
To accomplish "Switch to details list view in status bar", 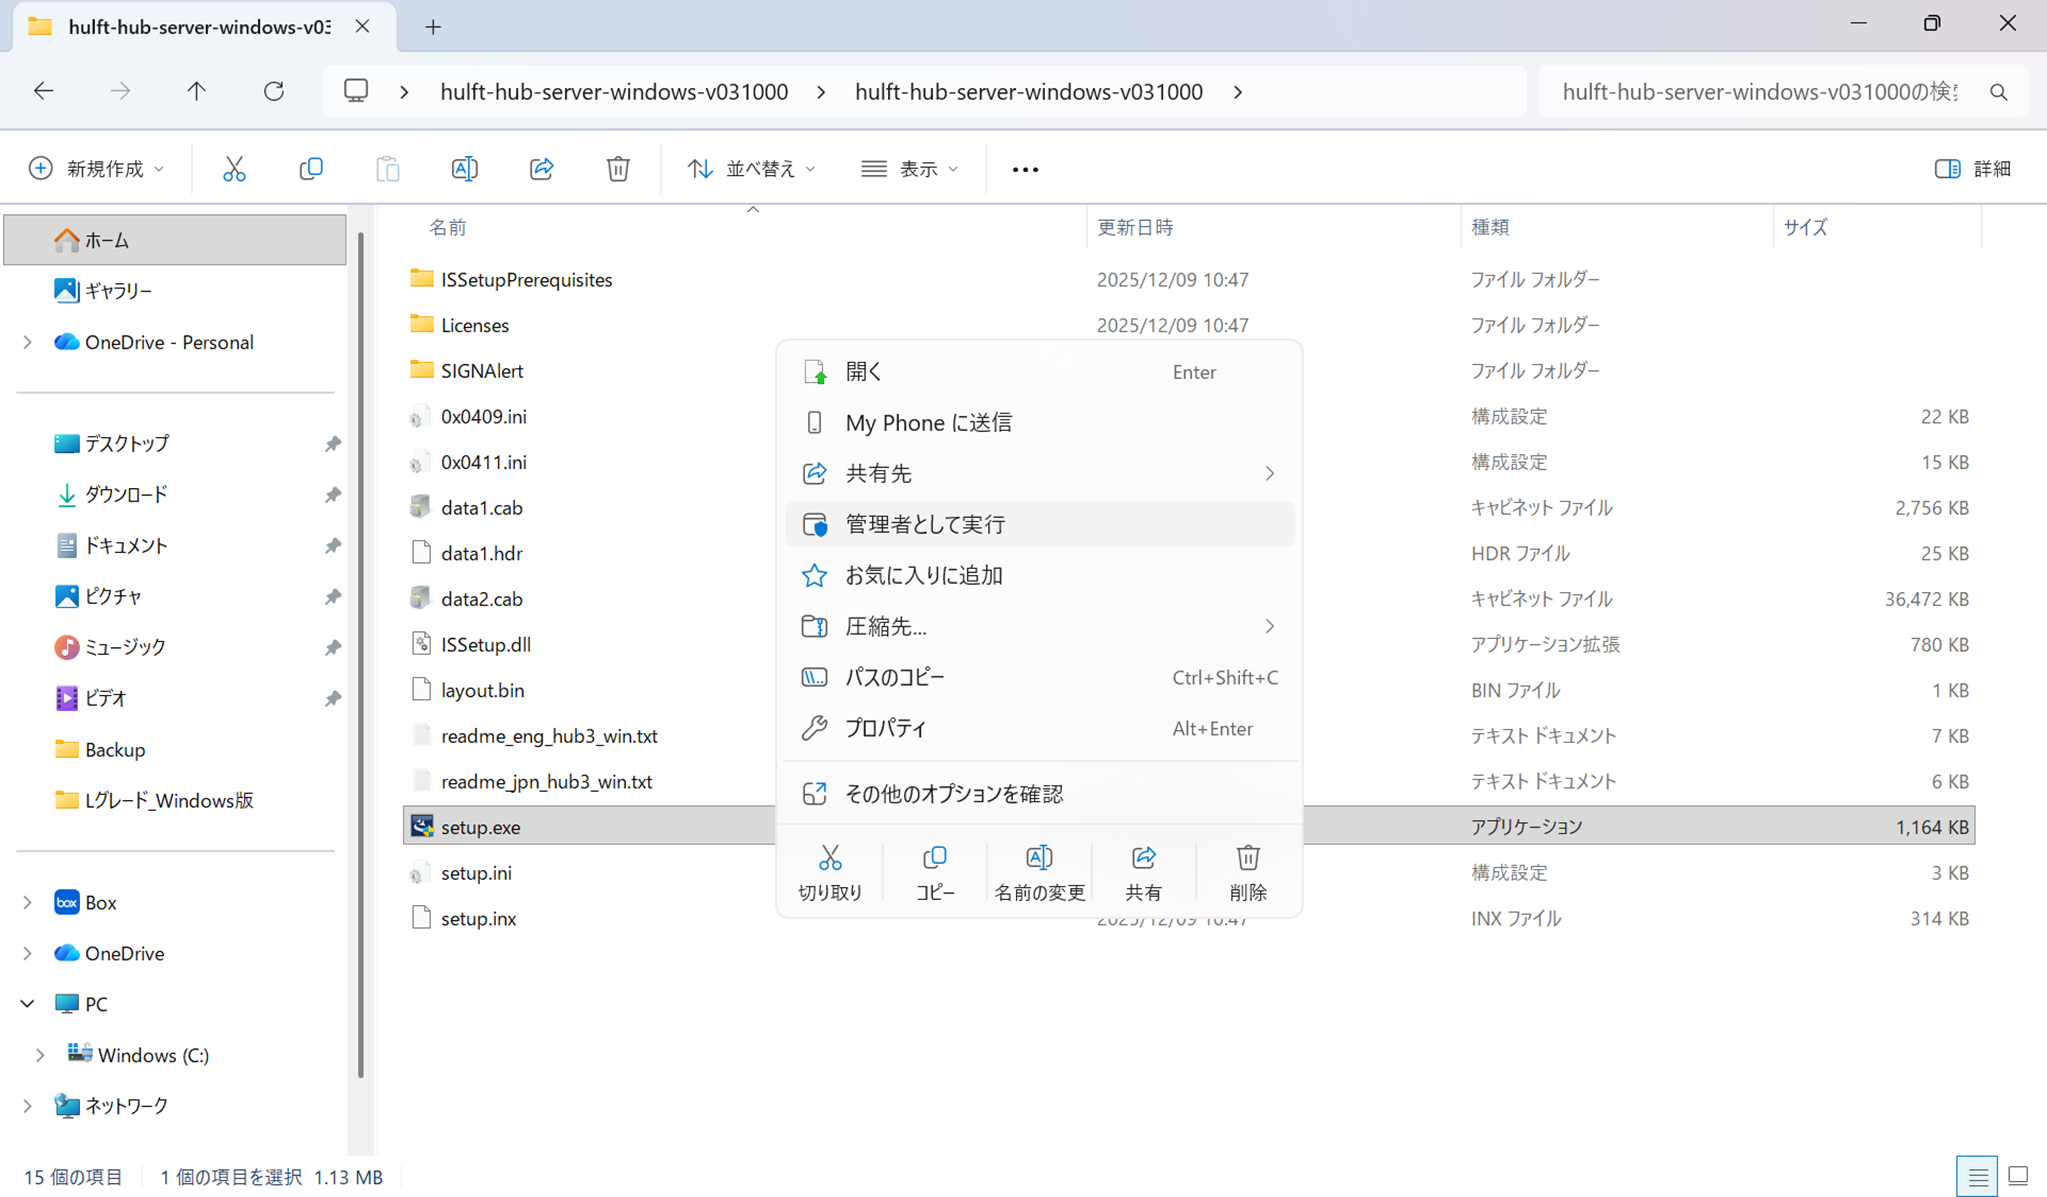I will click(x=1977, y=1176).
